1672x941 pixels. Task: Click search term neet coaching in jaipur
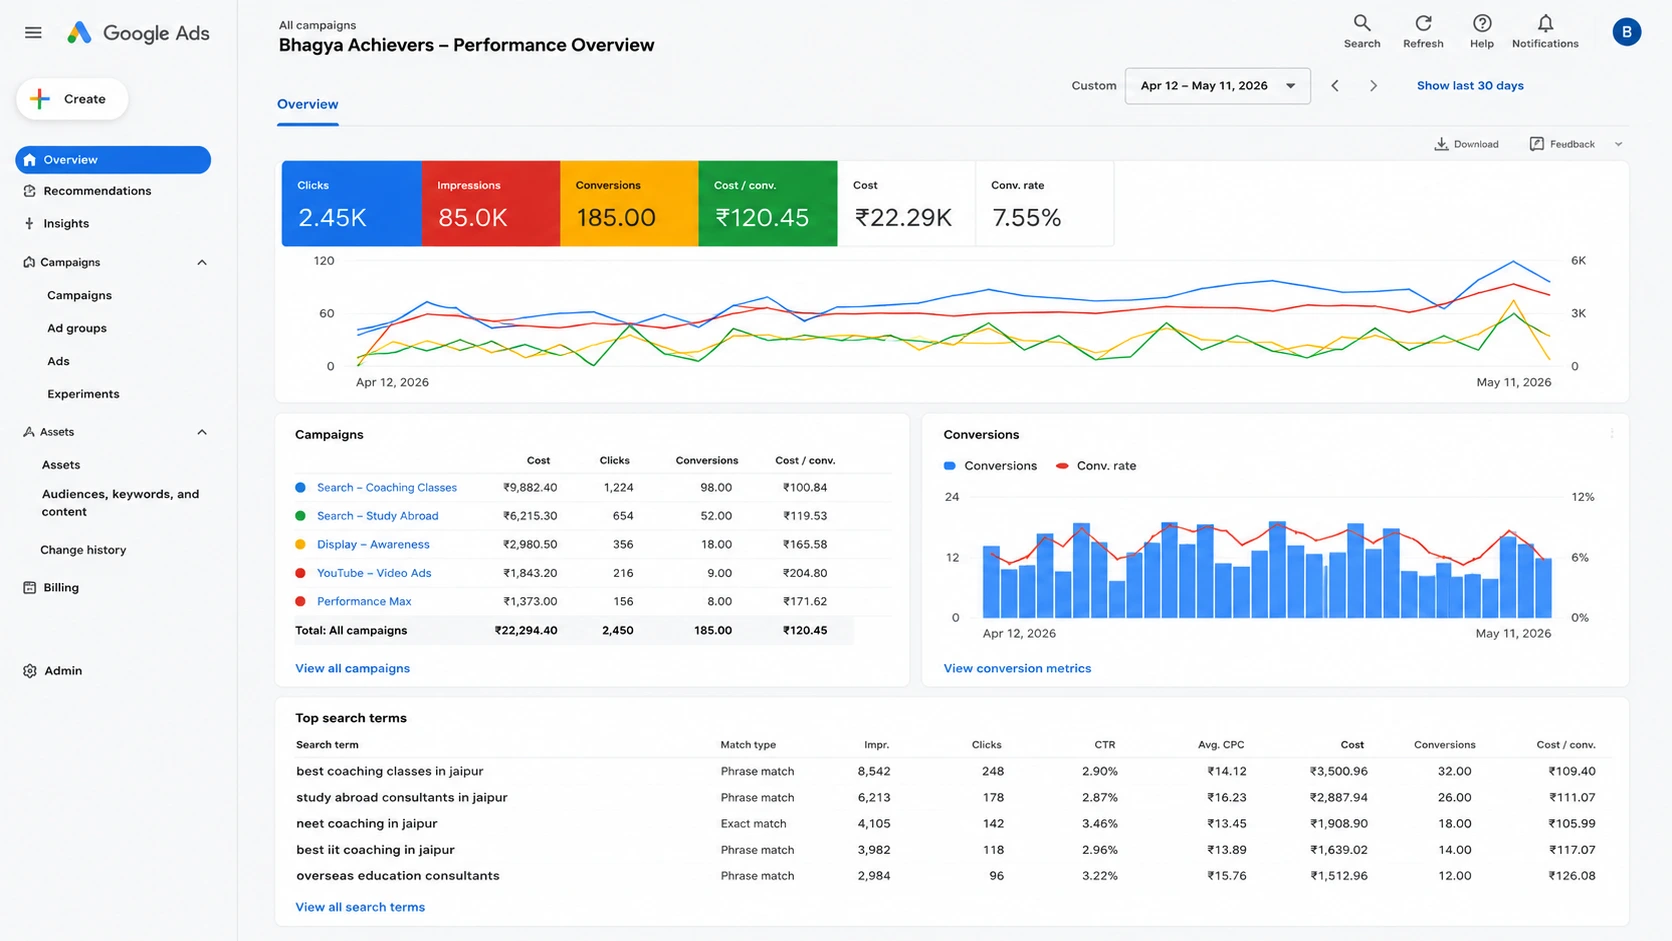coord(366,824)
